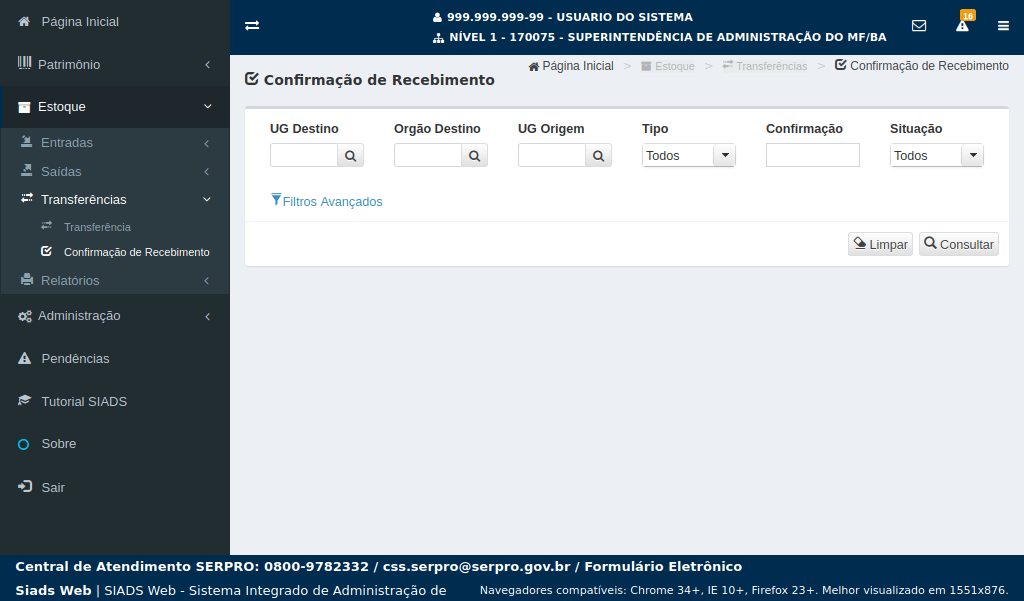Focus the UG Destino input field
Image resolution: width=1024 pixels, height=601 pixels.
pos(304,155)
